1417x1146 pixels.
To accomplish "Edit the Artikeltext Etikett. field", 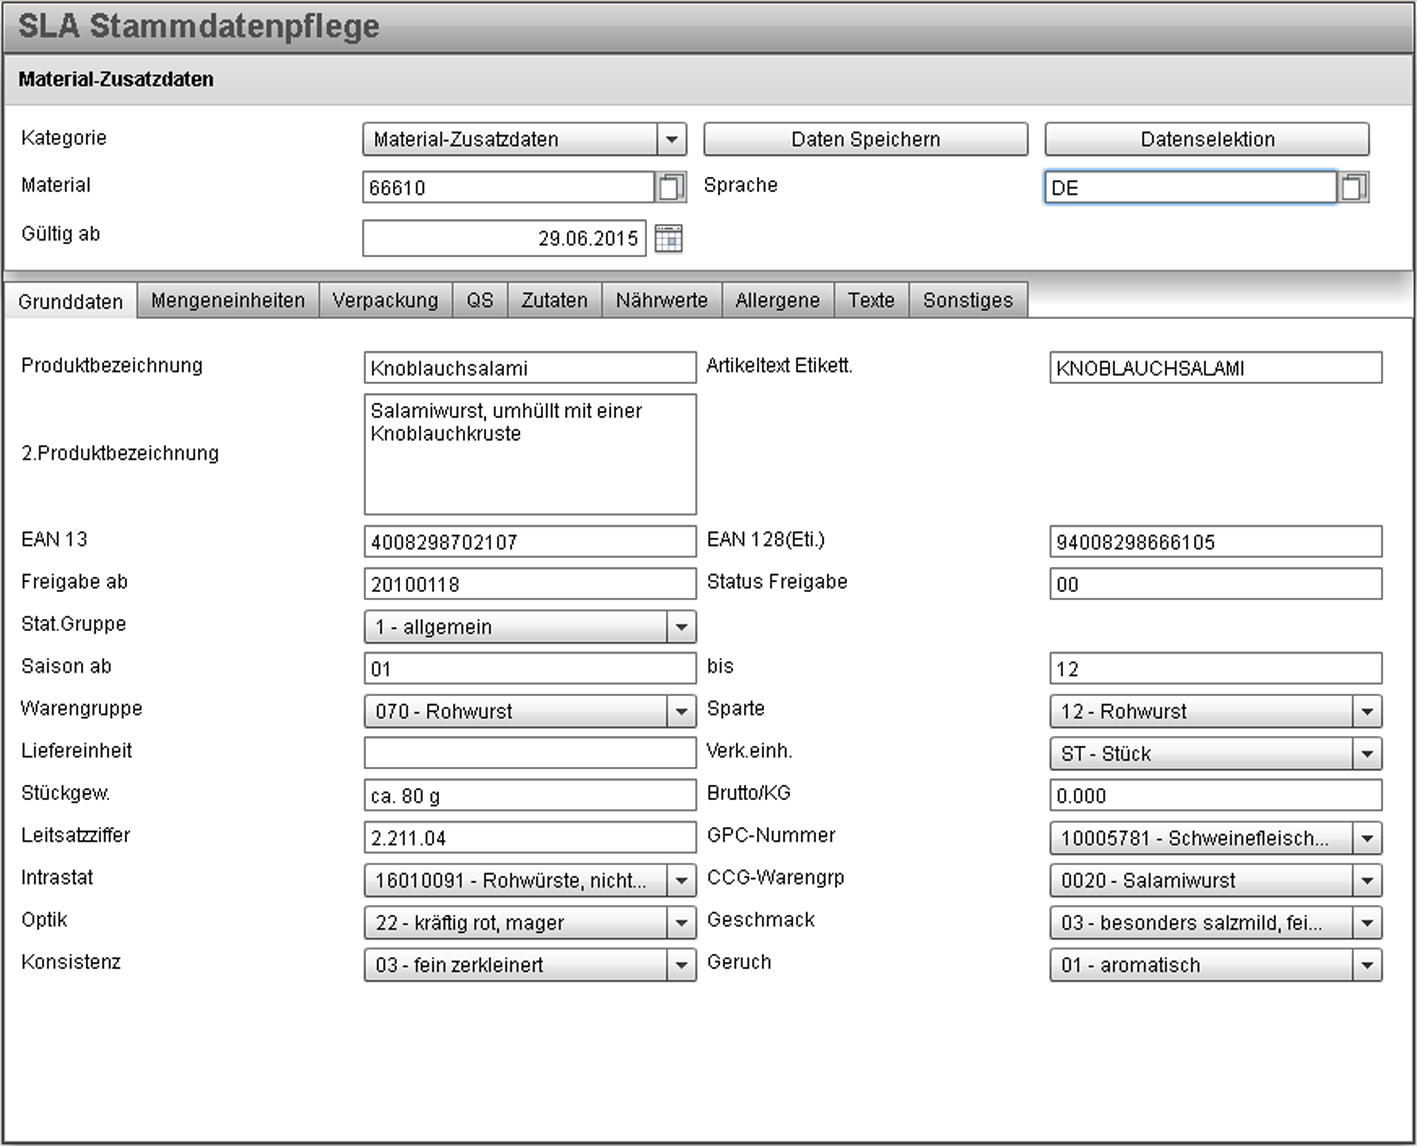I will (1216, 367).
